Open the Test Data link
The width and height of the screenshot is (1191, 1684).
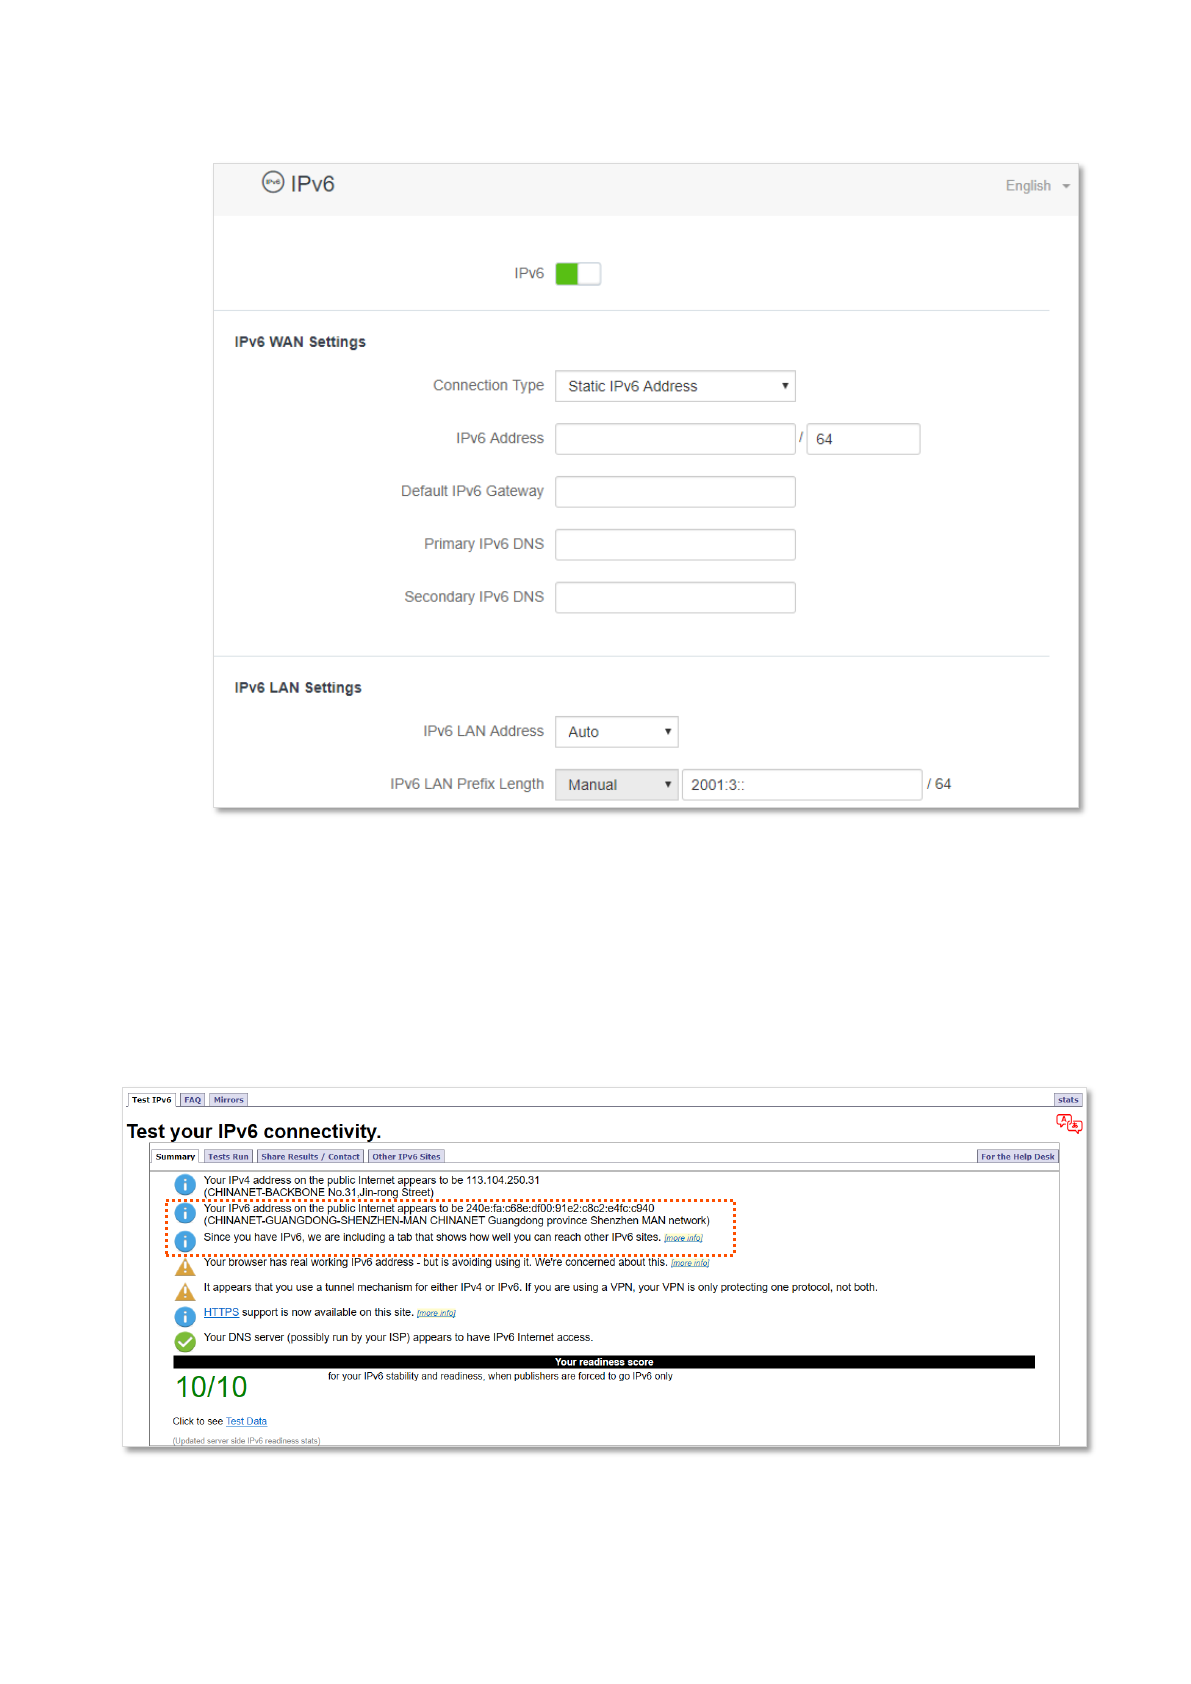click(x=246, y=1421)
